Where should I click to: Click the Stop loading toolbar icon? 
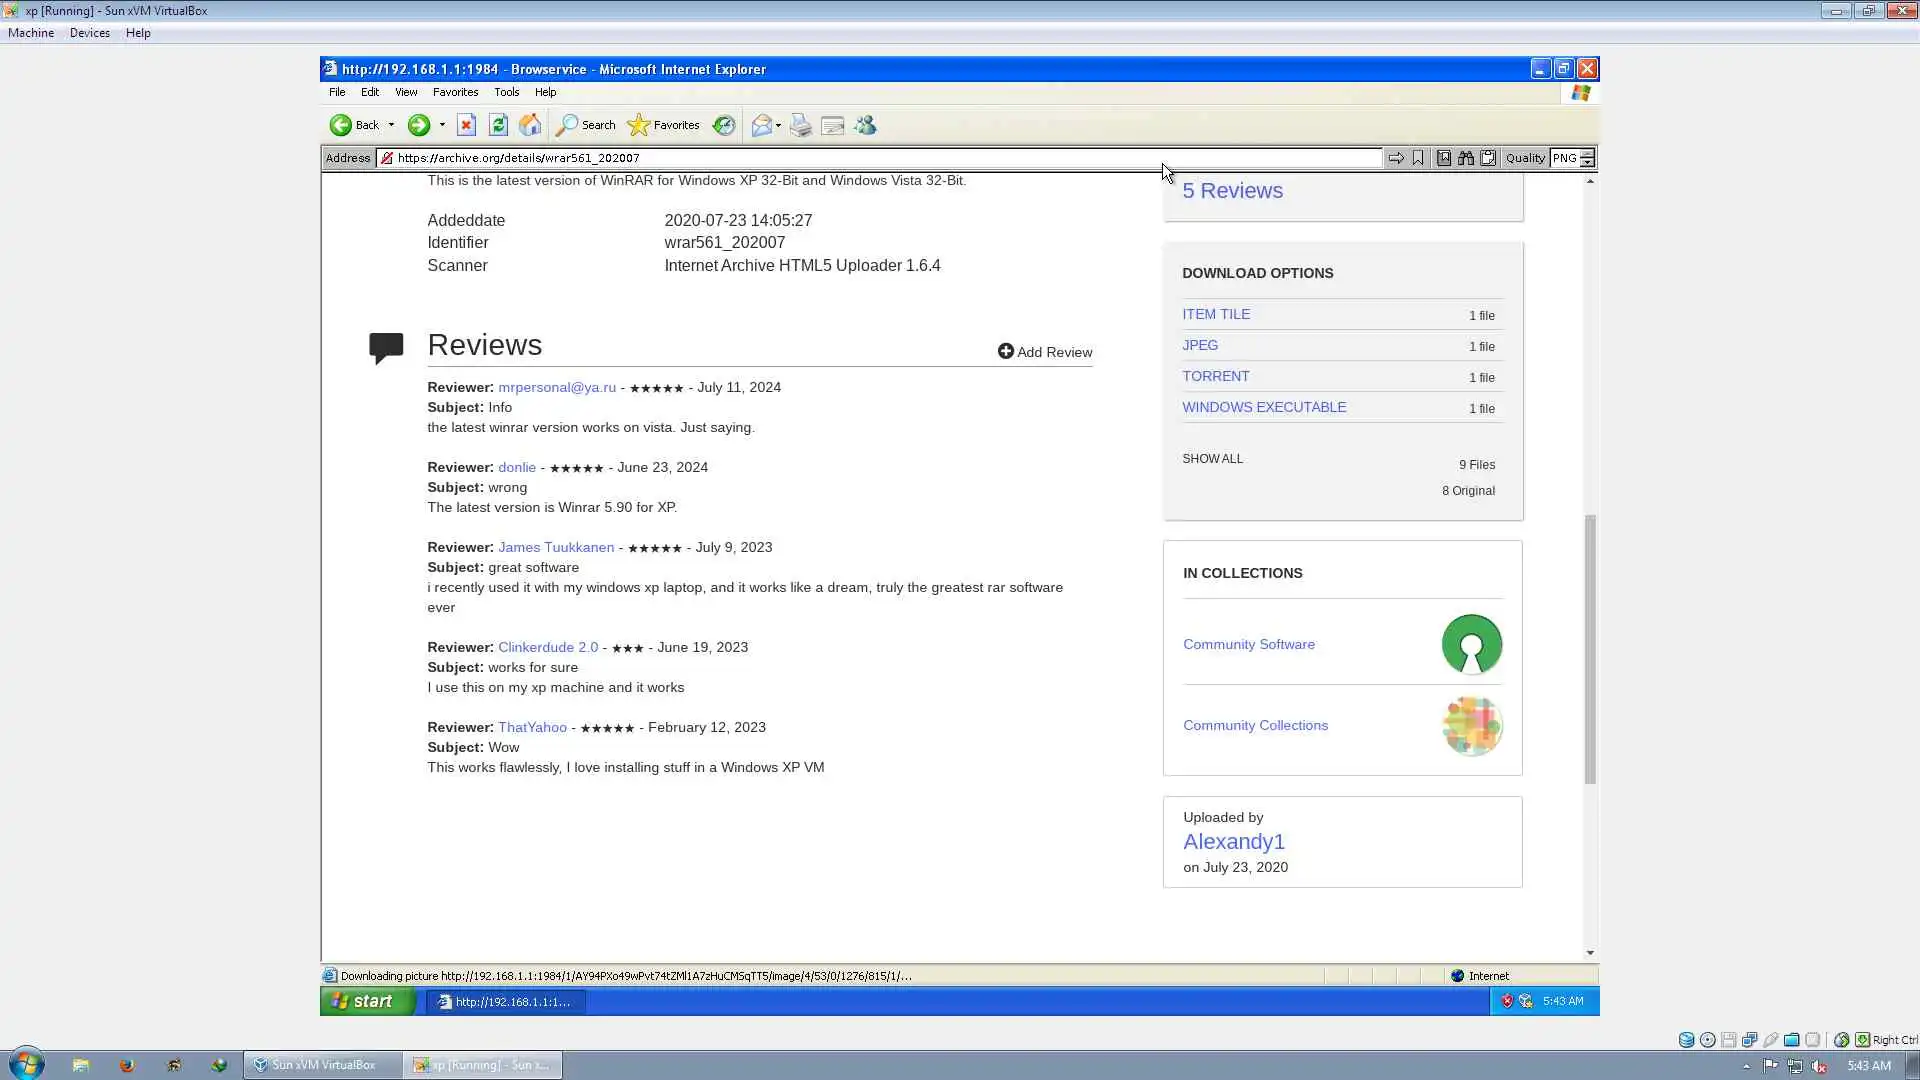(466, 125)
